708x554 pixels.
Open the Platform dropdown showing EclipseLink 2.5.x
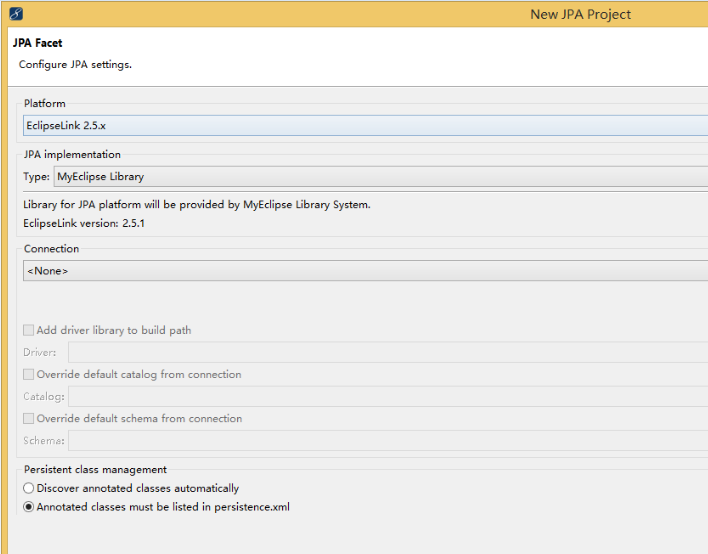tap(365, 126)
